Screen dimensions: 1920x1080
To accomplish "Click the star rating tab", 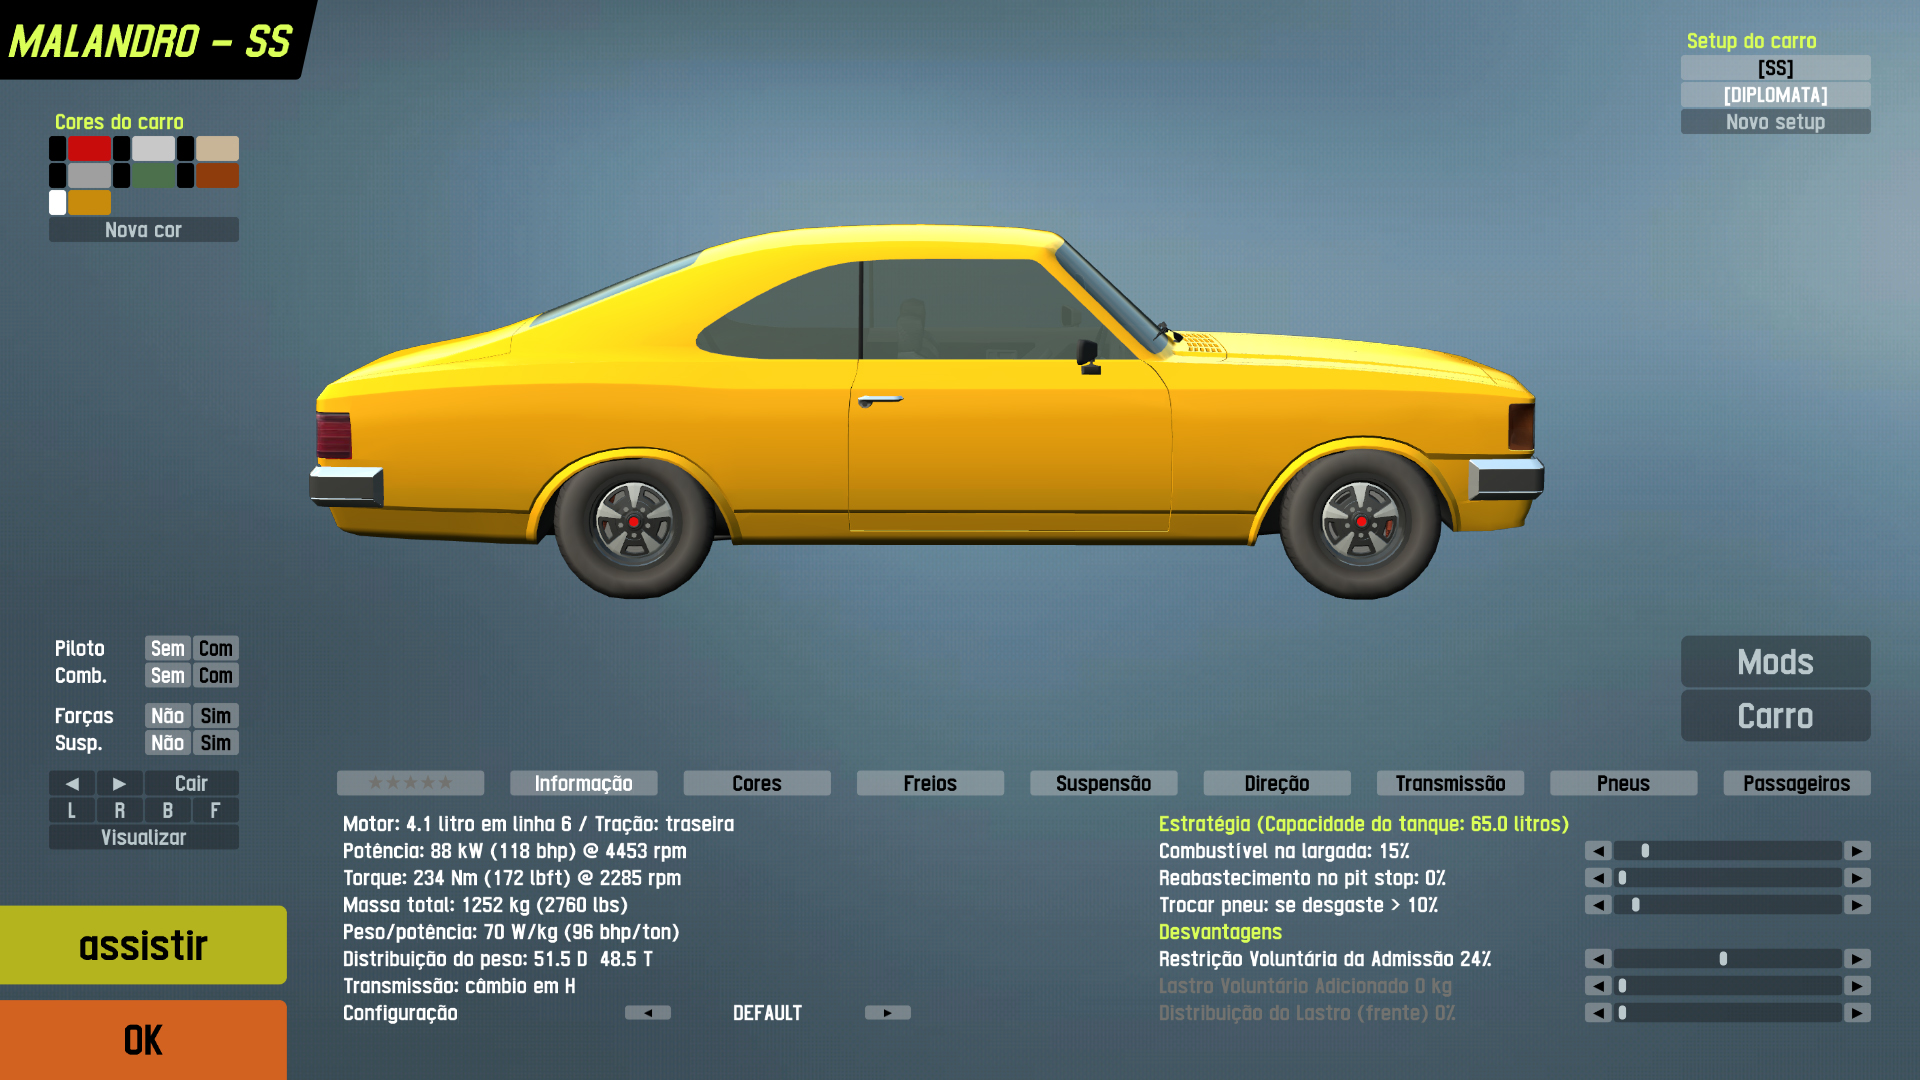I will 410,783.
